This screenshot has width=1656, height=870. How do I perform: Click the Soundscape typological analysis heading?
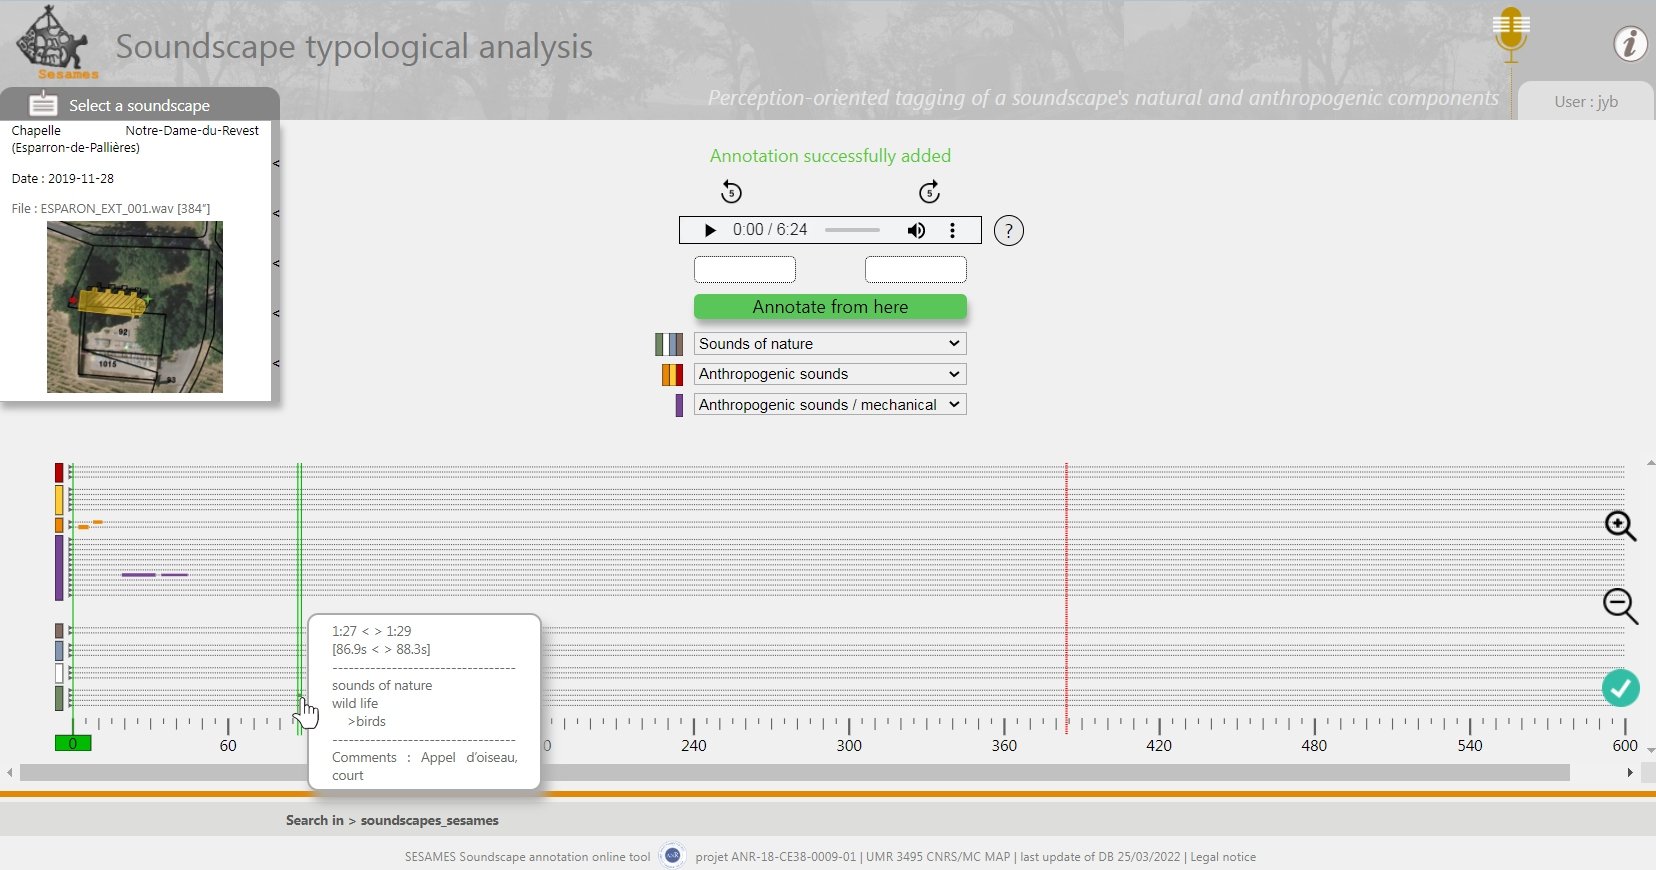[x=354, y=47]
